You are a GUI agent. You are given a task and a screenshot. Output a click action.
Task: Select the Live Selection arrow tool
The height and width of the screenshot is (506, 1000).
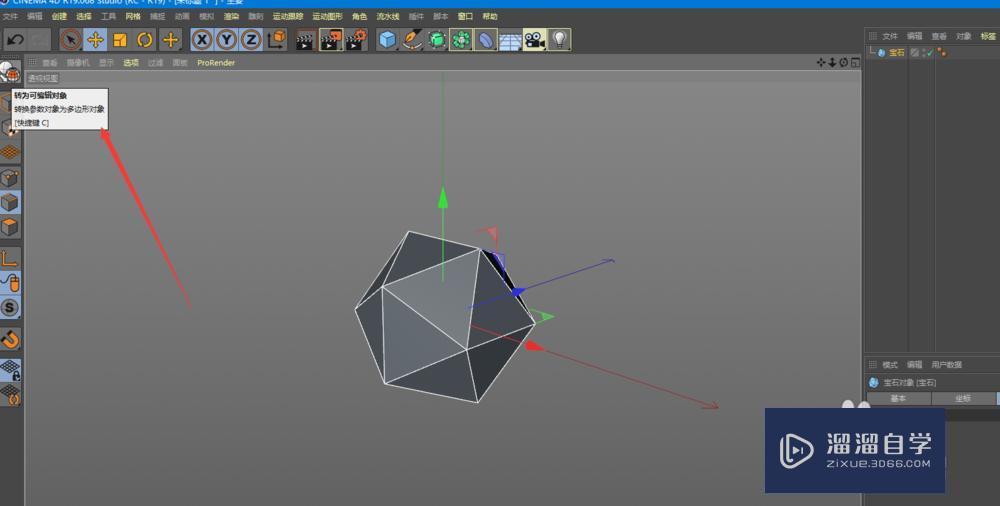[70, 40]
